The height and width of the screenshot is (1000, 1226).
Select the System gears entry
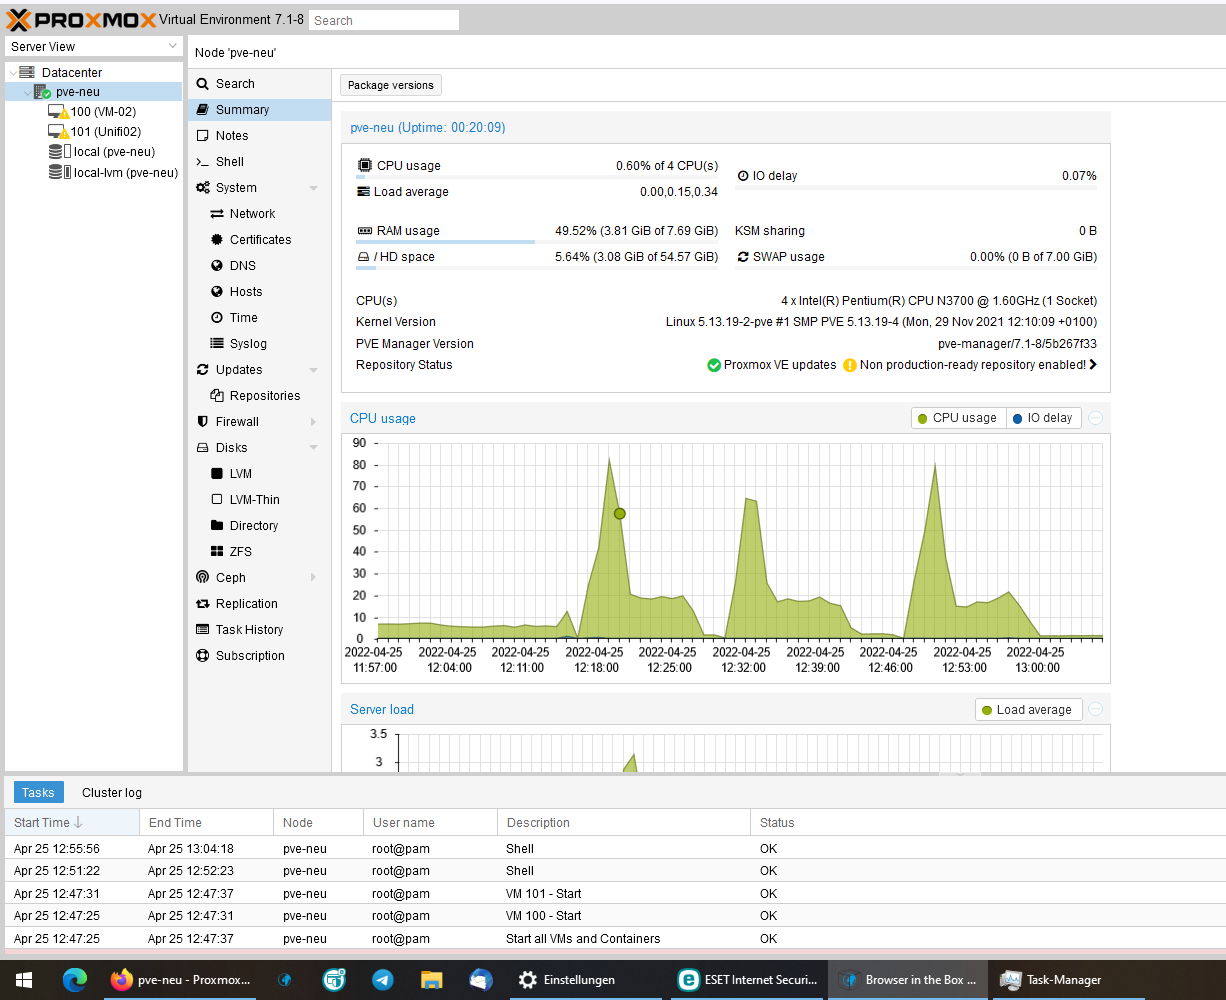click(259, 188)
